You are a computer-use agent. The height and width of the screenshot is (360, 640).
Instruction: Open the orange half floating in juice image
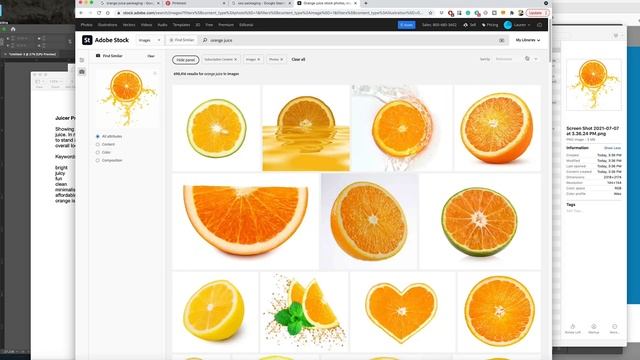tap(306, 128)
